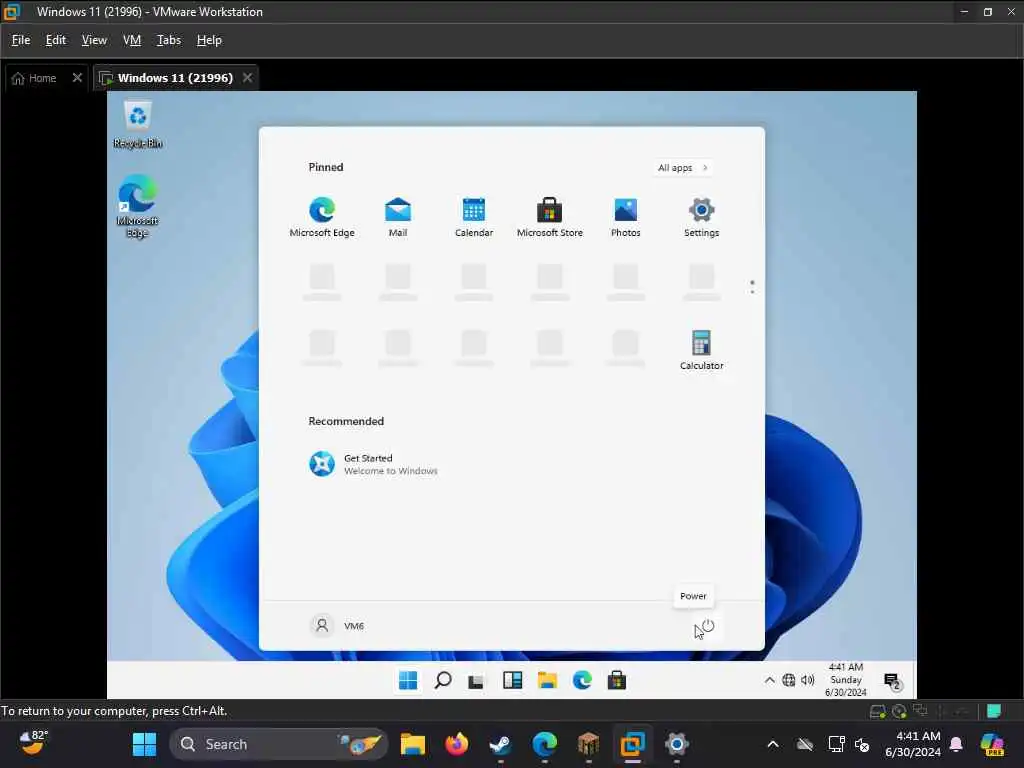Open Settings gear on host taskbar
The height and width of the screenshot is (768, 1024).
(677, 744)
